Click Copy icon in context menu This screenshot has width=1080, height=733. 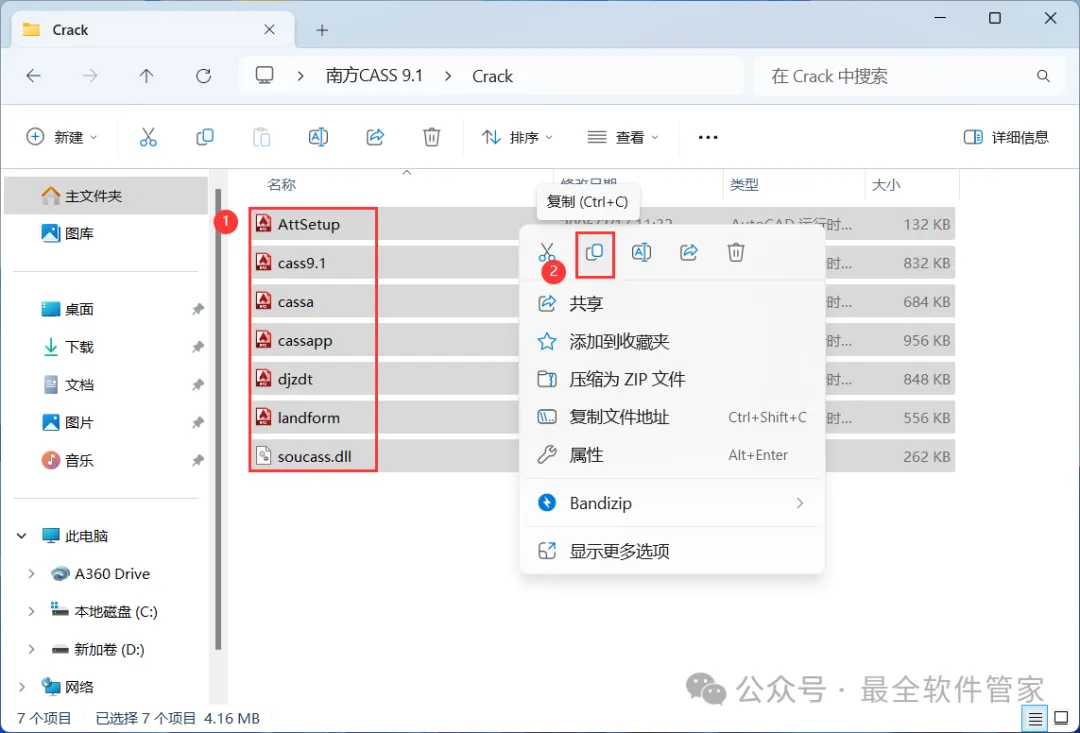click(x=594, y=253)
